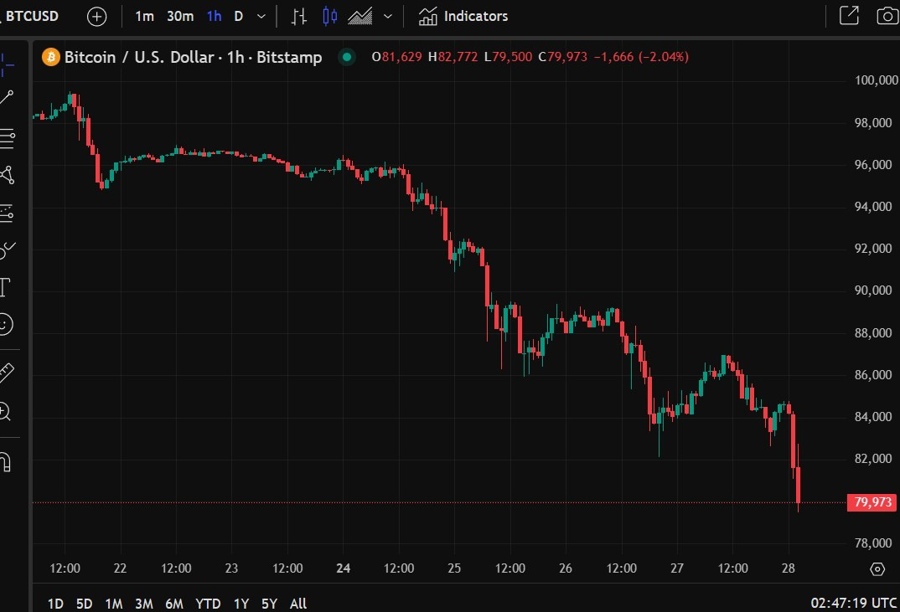Image resolution: width=900 pixels, height=612 pixels.
Task: Click the 02:47:19 UTC clock timezone
Action: pyautogui.click(x=854, y=603)
